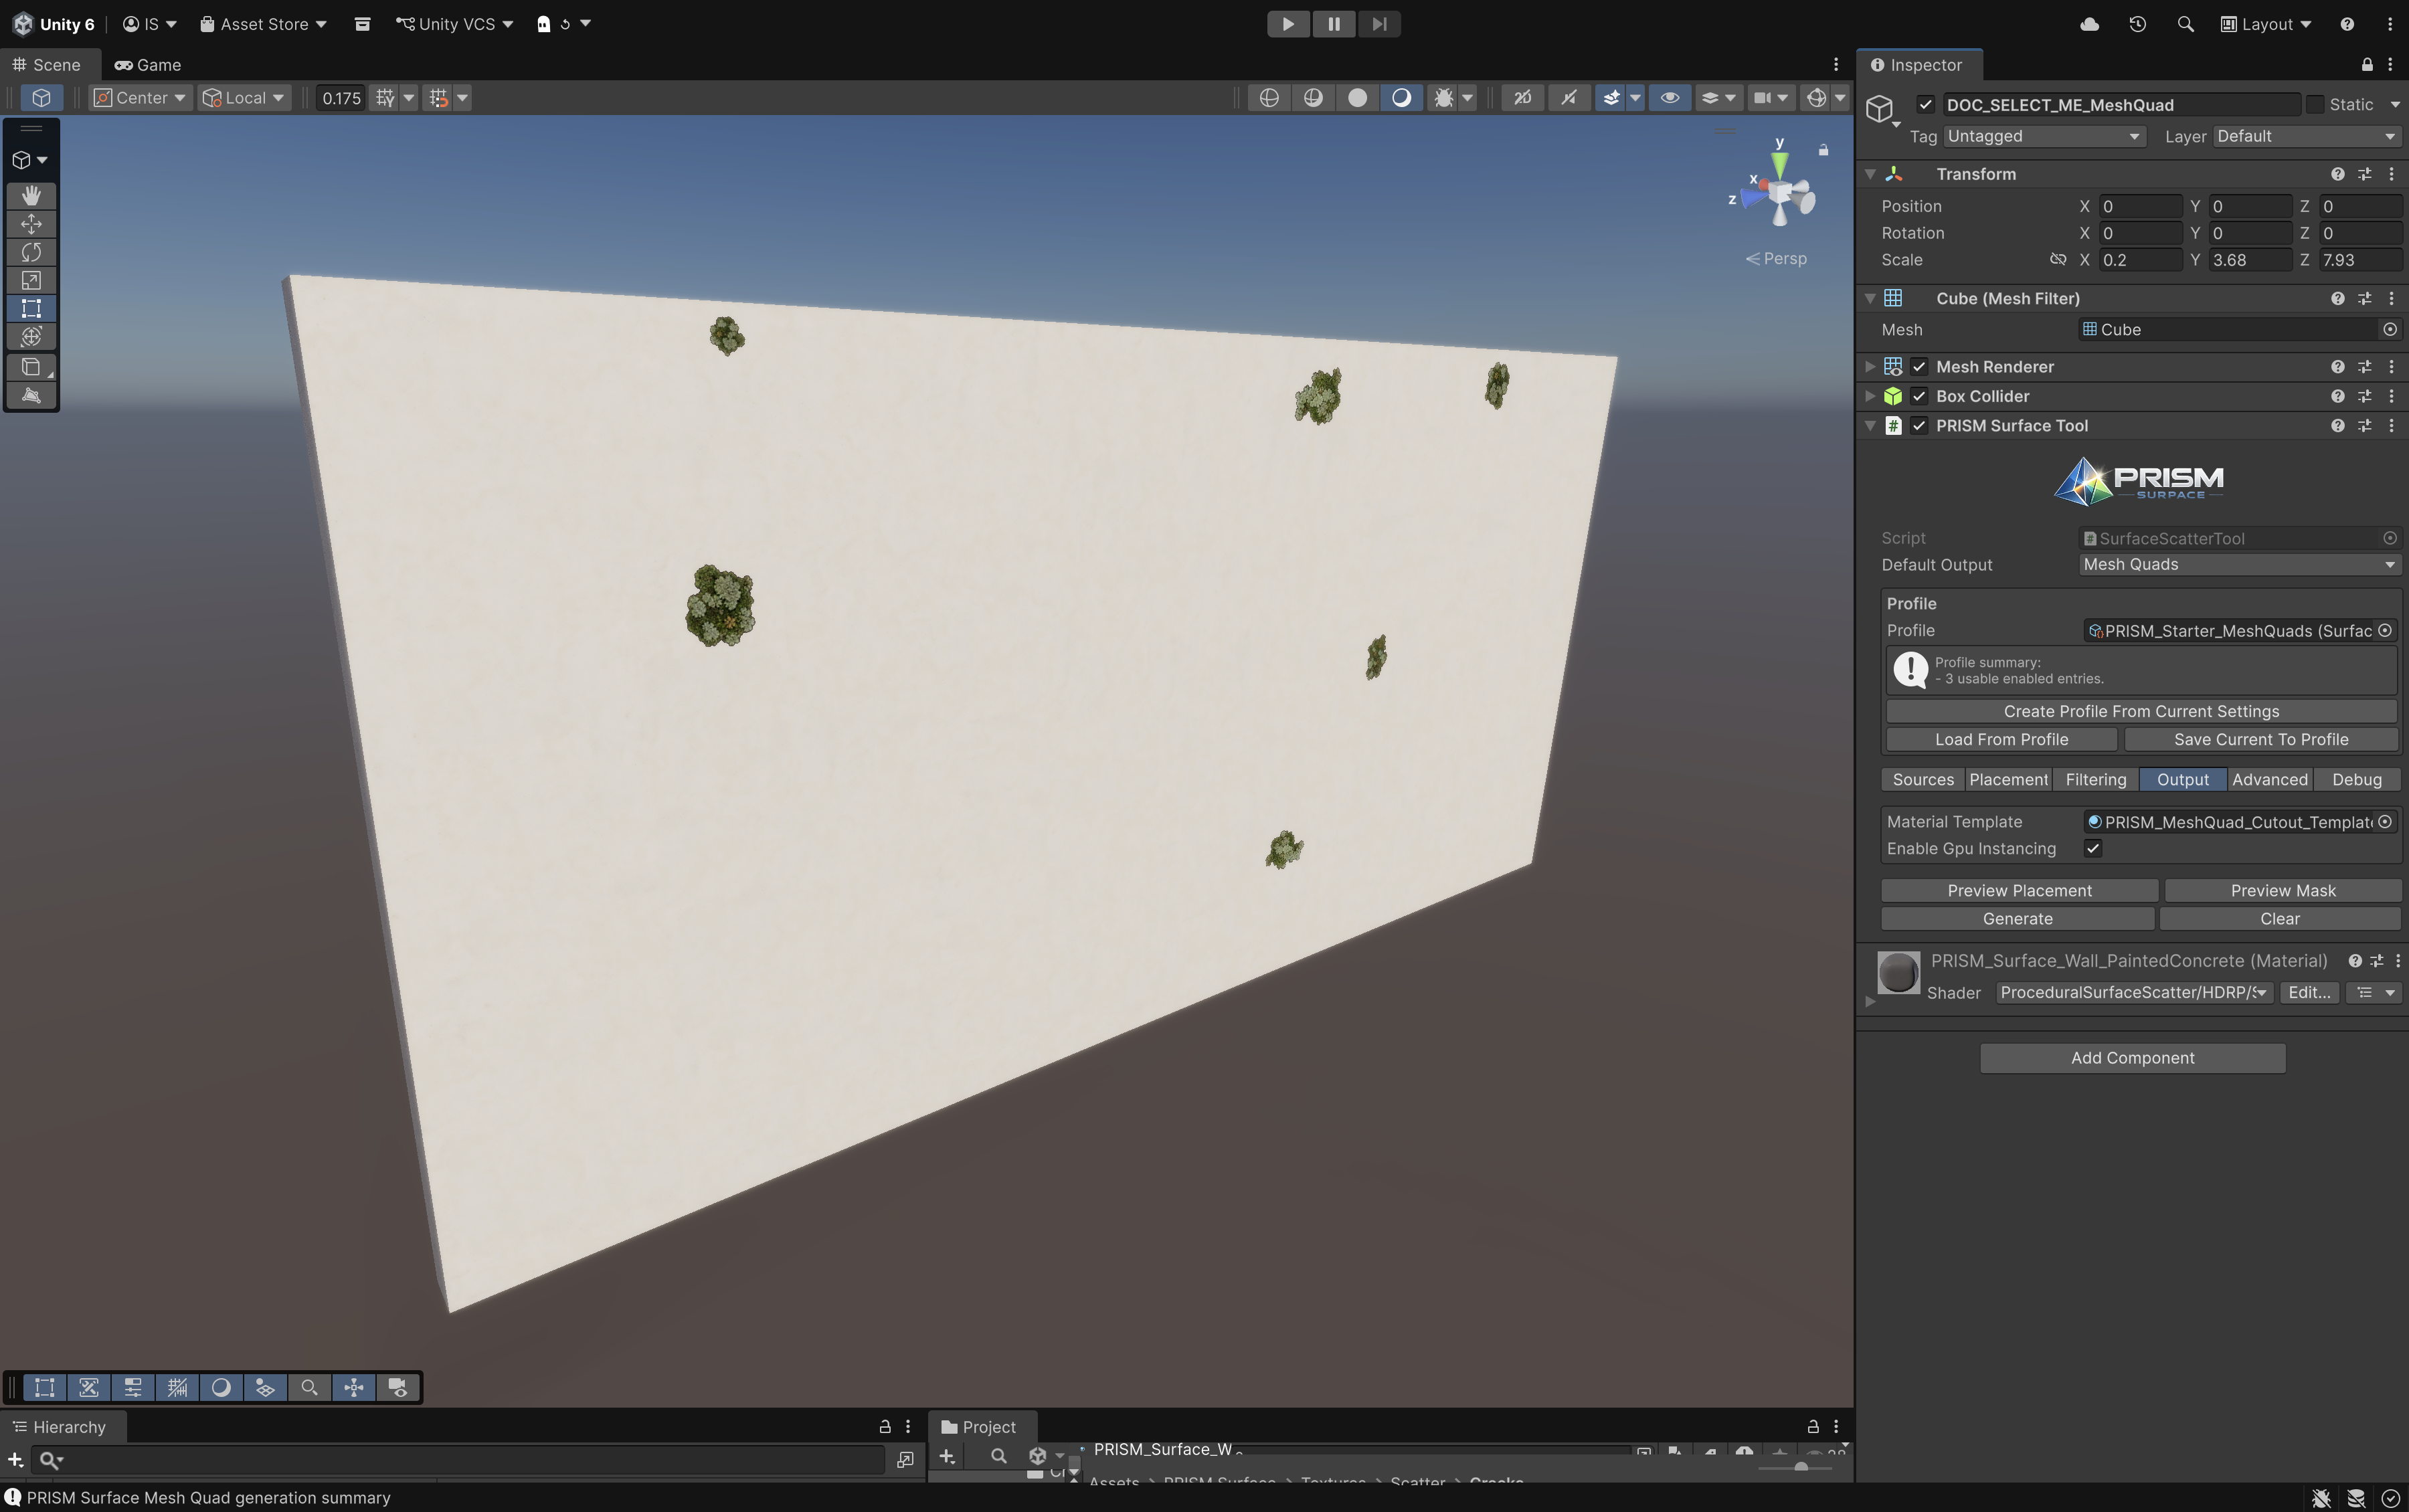
Task: Toggle the Static checkbox
Action: point(2315,105)
